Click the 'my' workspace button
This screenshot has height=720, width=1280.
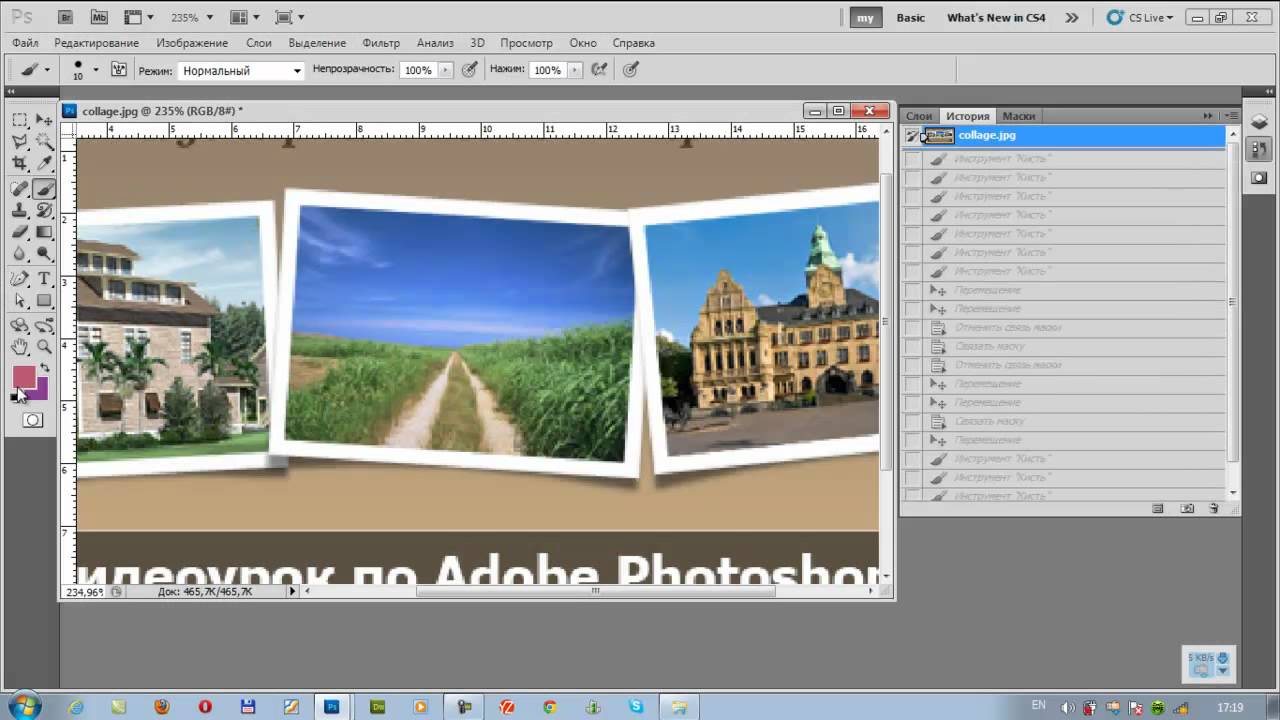point(864,18)
